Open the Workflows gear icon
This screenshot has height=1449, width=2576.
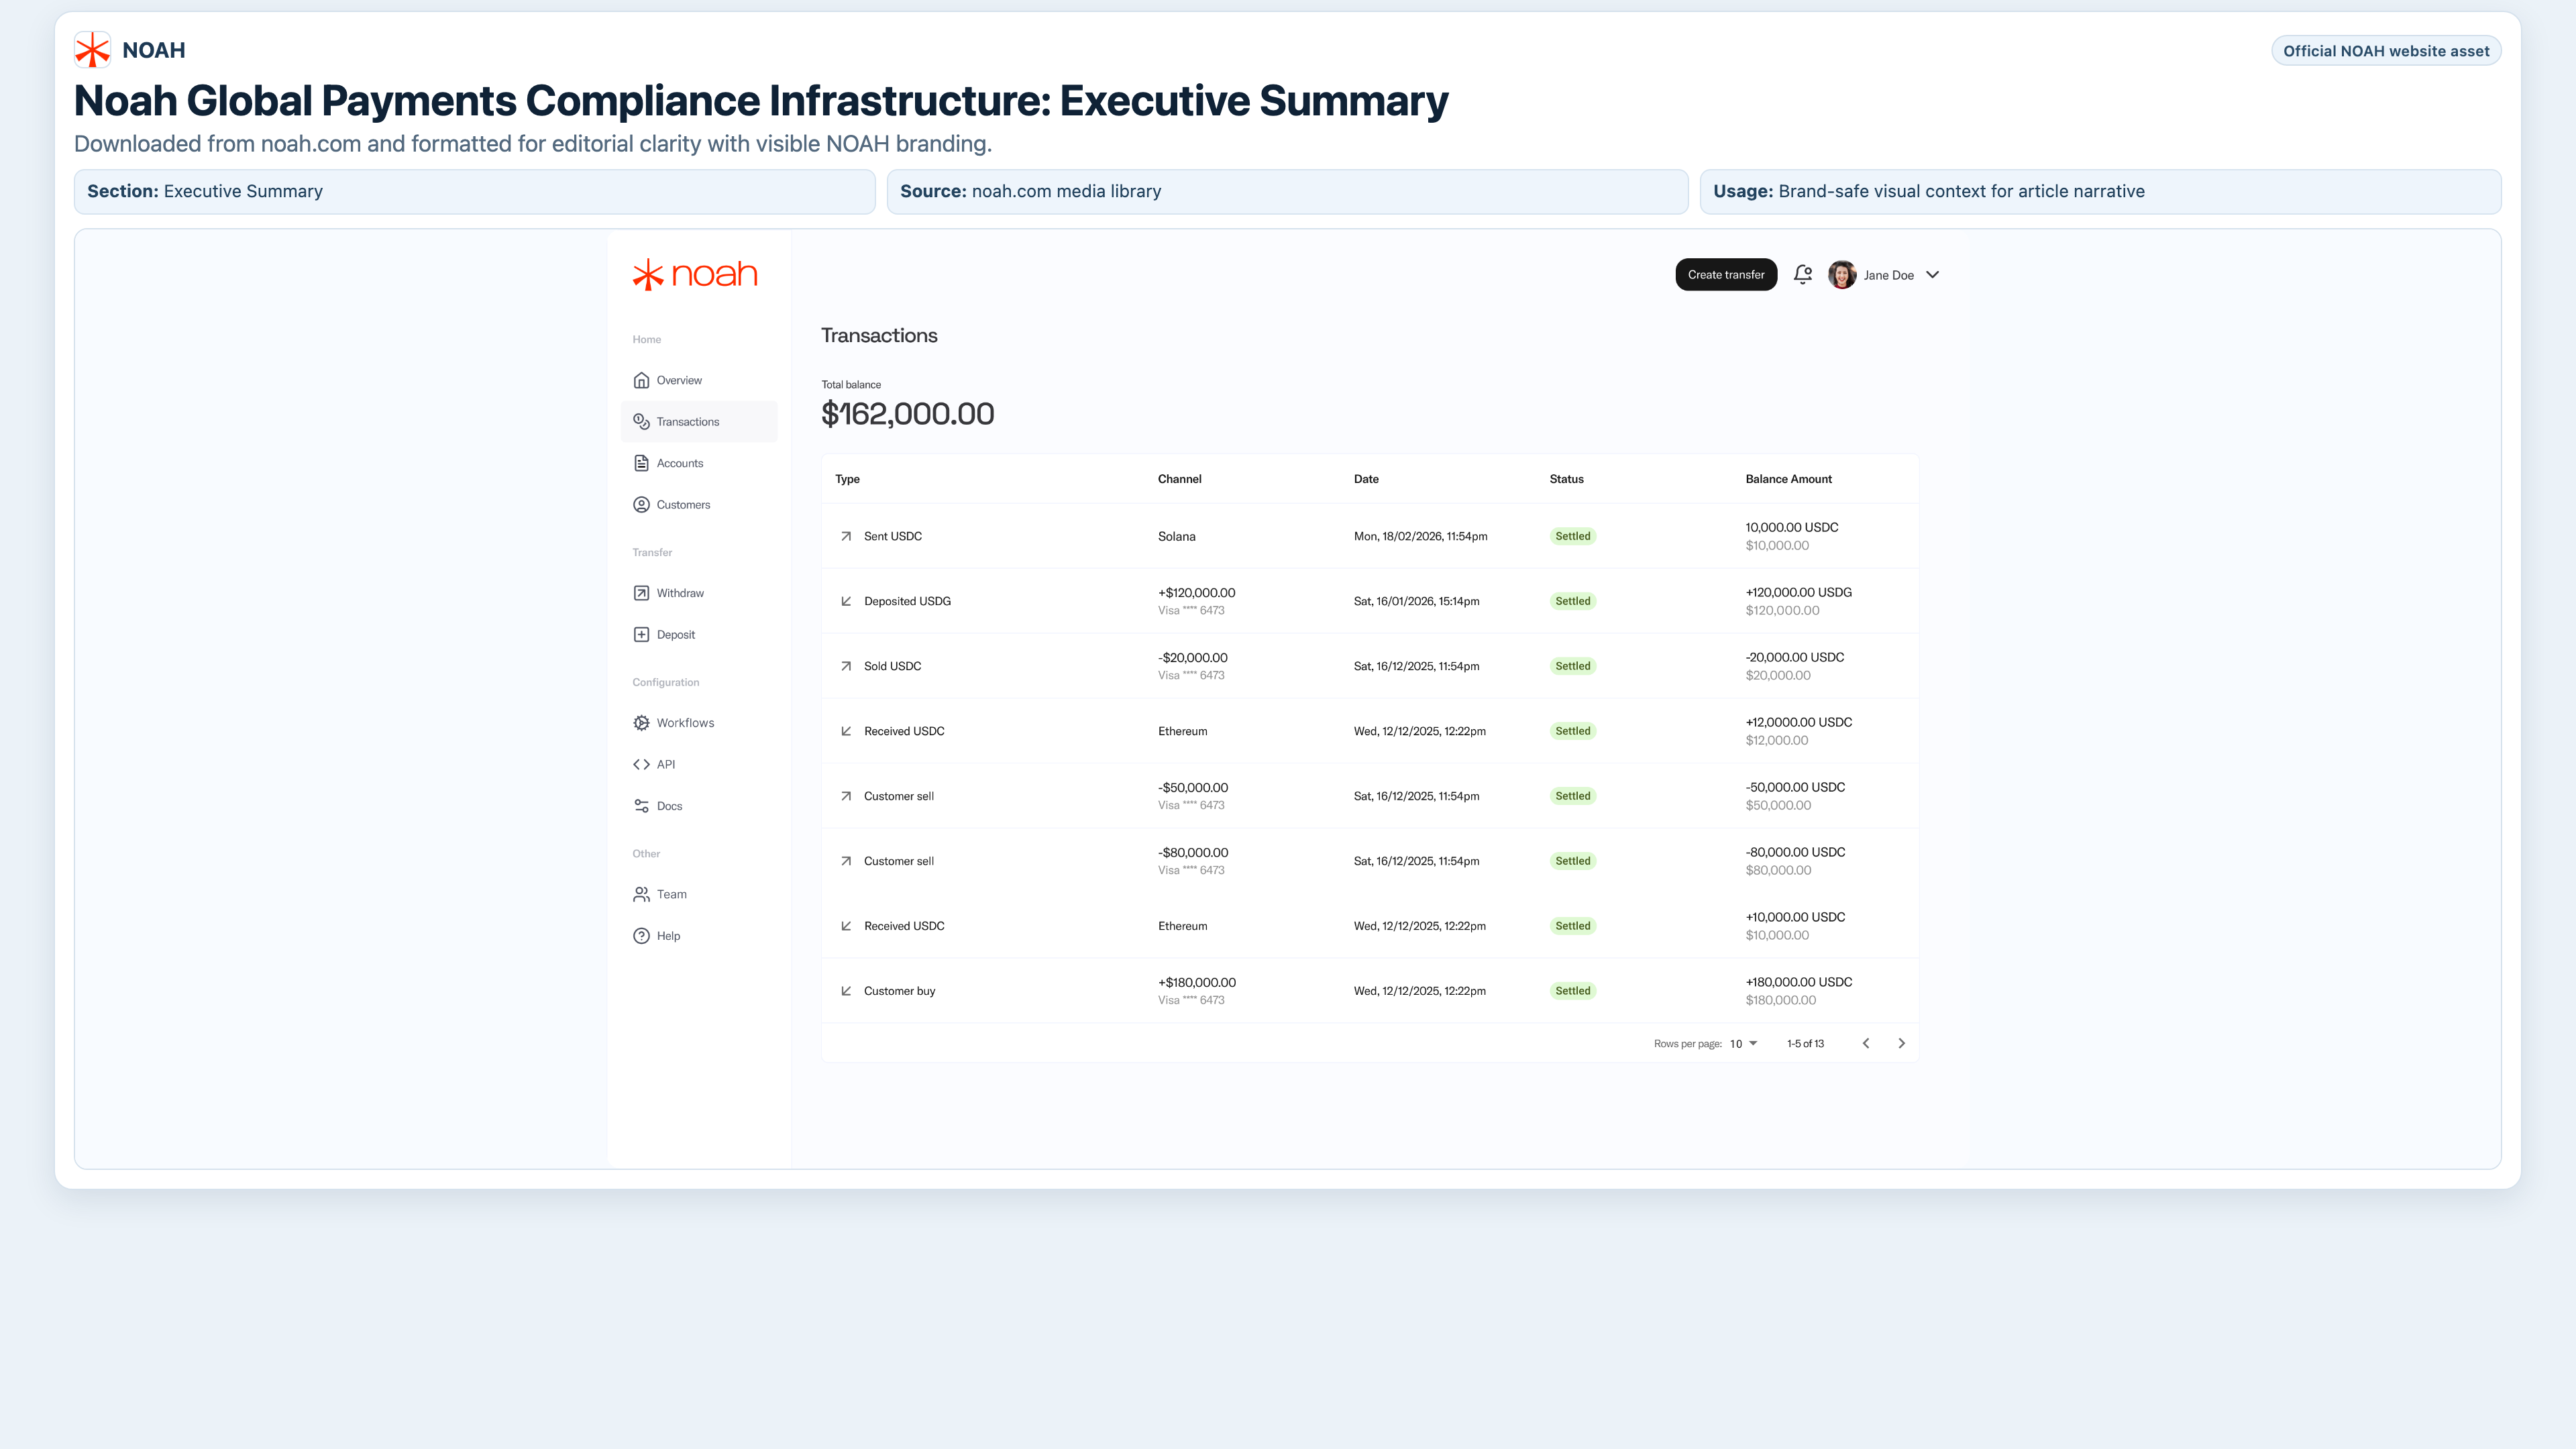coord(641,723)
